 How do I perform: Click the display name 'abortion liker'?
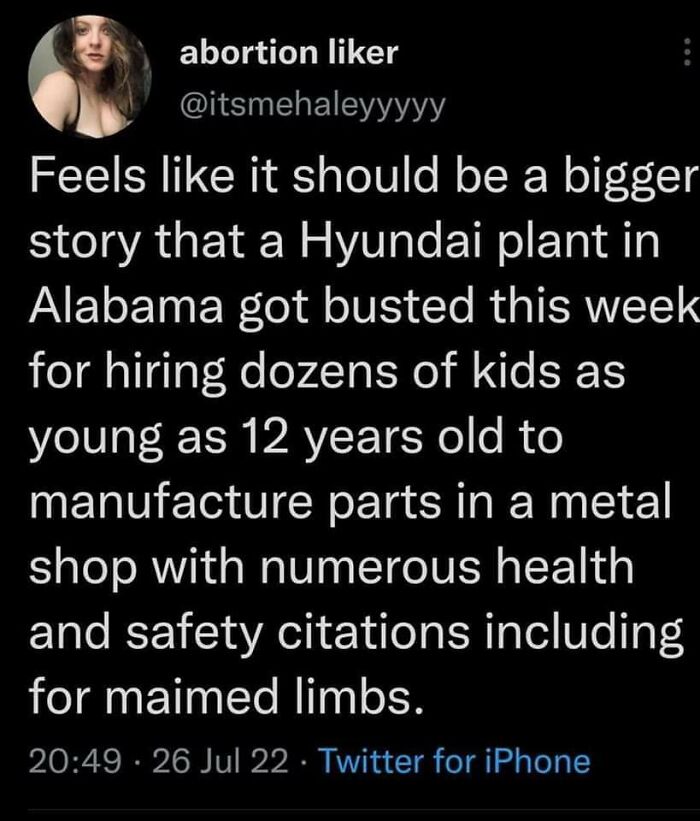tap(290, 55)
